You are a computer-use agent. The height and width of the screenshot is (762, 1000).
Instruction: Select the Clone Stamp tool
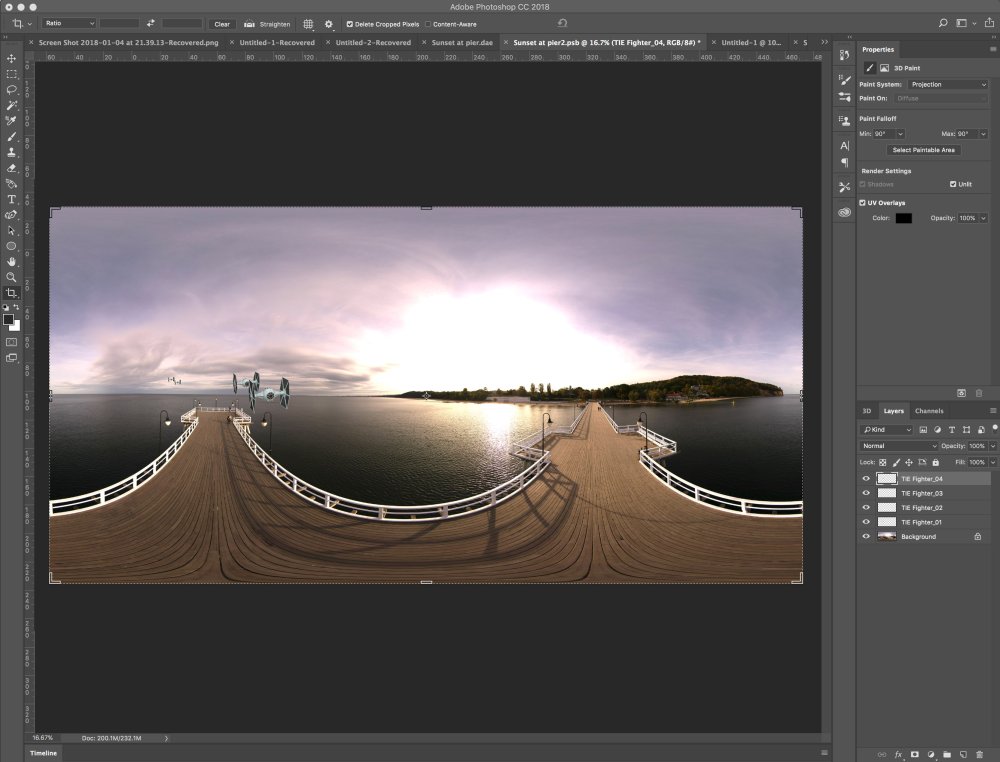coord(11,152)
